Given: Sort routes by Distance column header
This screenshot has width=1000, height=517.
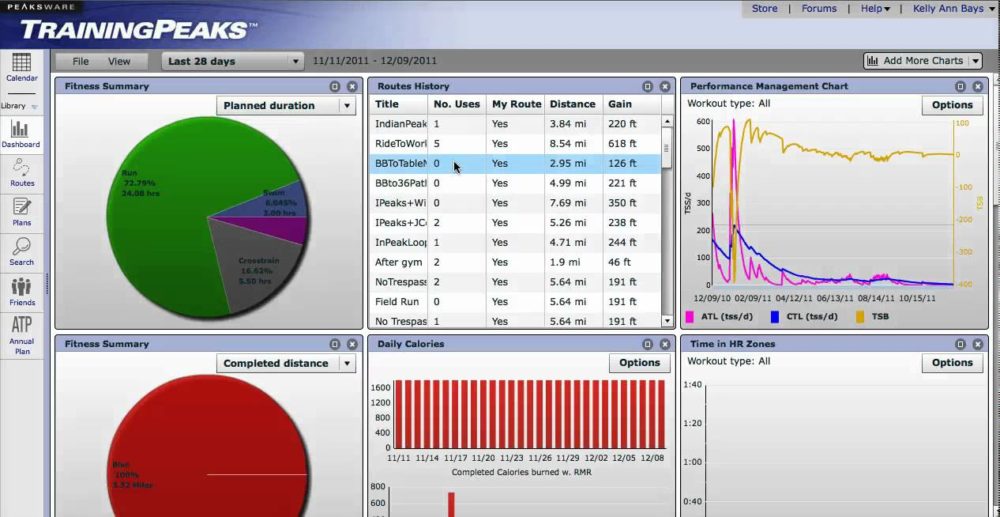Looking at the screenshot, I should 572,104.
